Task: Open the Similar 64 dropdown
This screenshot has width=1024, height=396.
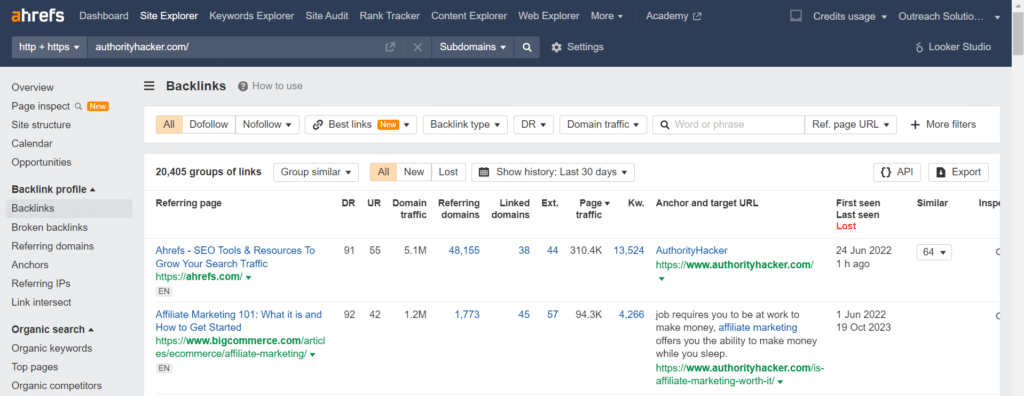Action: pyautogui.click(x=934, y=252)
